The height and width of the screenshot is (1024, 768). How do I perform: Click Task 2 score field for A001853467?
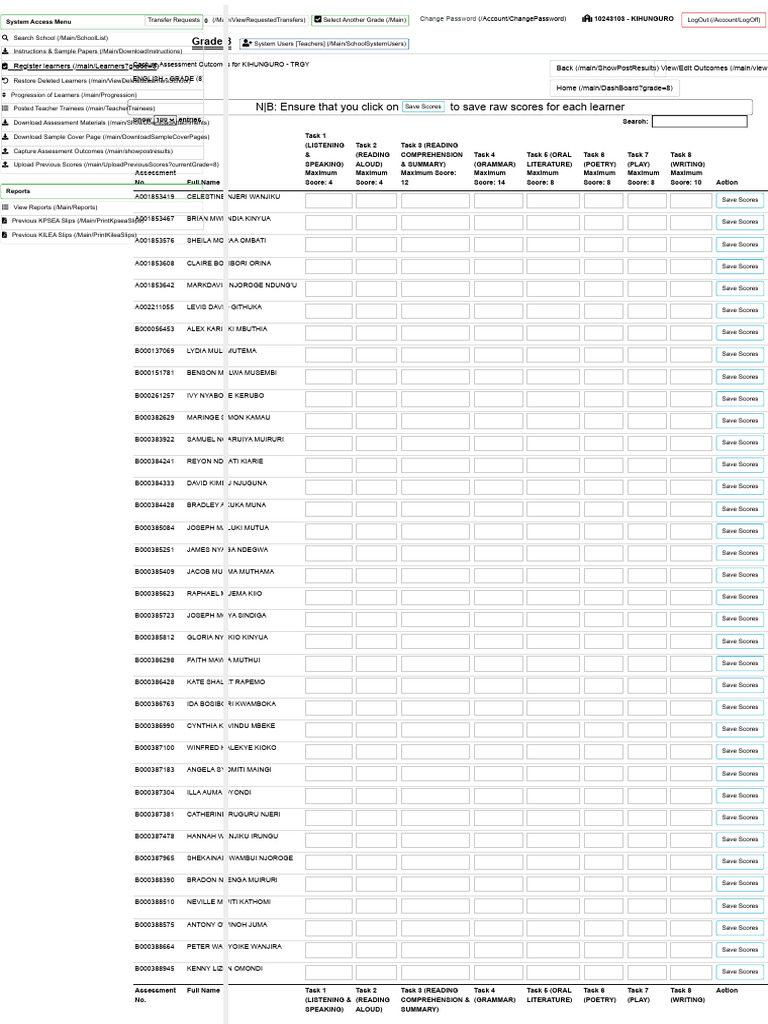[376, 223]
